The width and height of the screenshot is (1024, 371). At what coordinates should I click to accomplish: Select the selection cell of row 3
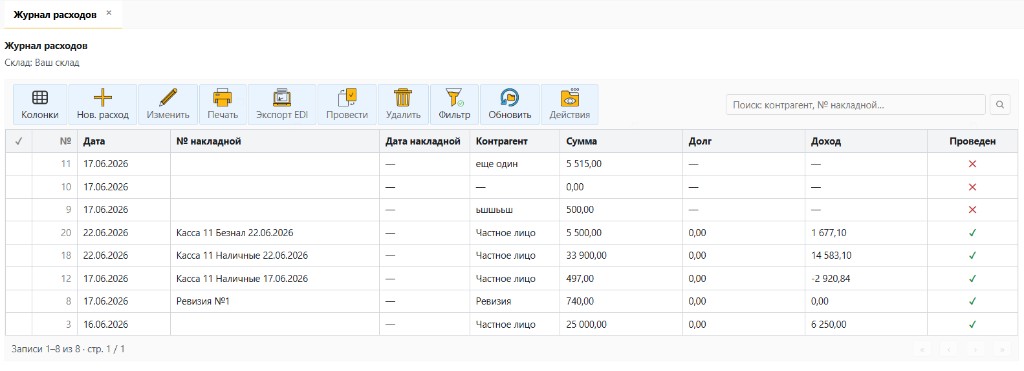pos(18,324)
